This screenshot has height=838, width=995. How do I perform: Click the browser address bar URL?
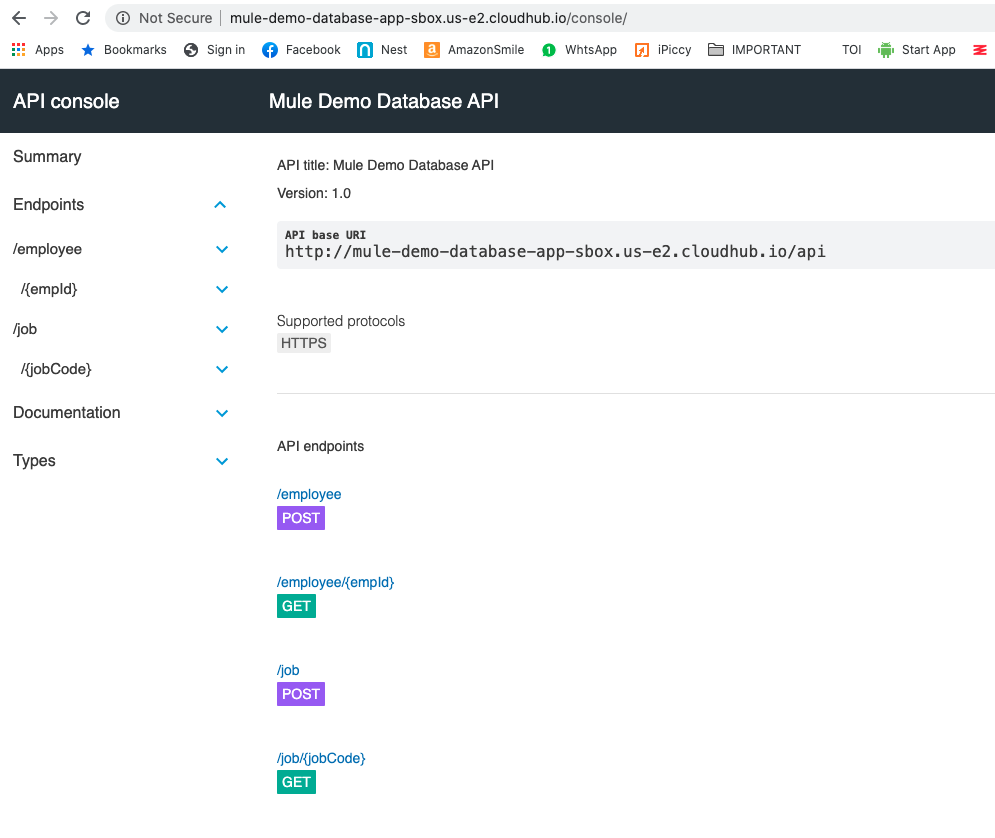428,18
